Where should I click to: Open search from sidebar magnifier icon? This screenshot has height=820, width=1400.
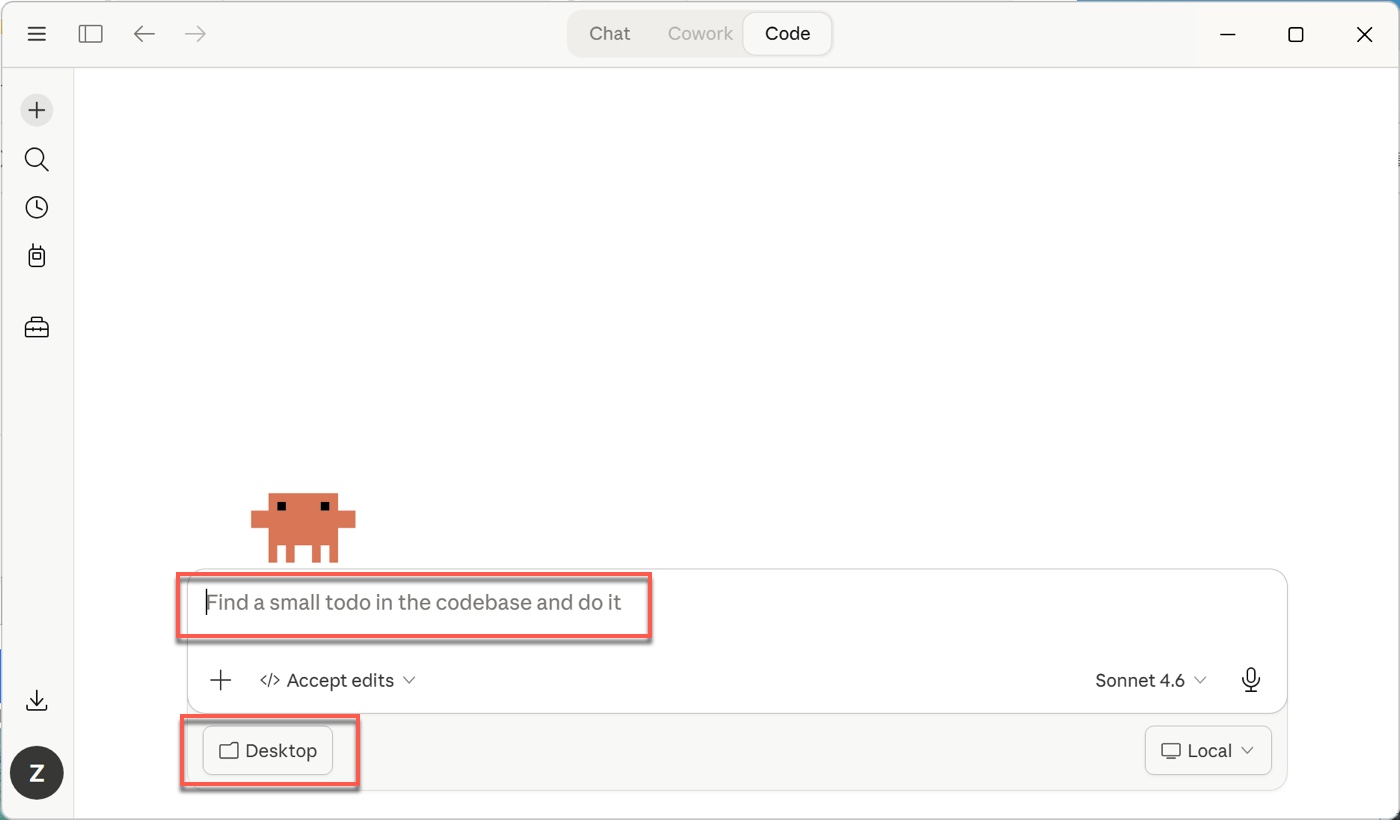(x=37, y=159)
